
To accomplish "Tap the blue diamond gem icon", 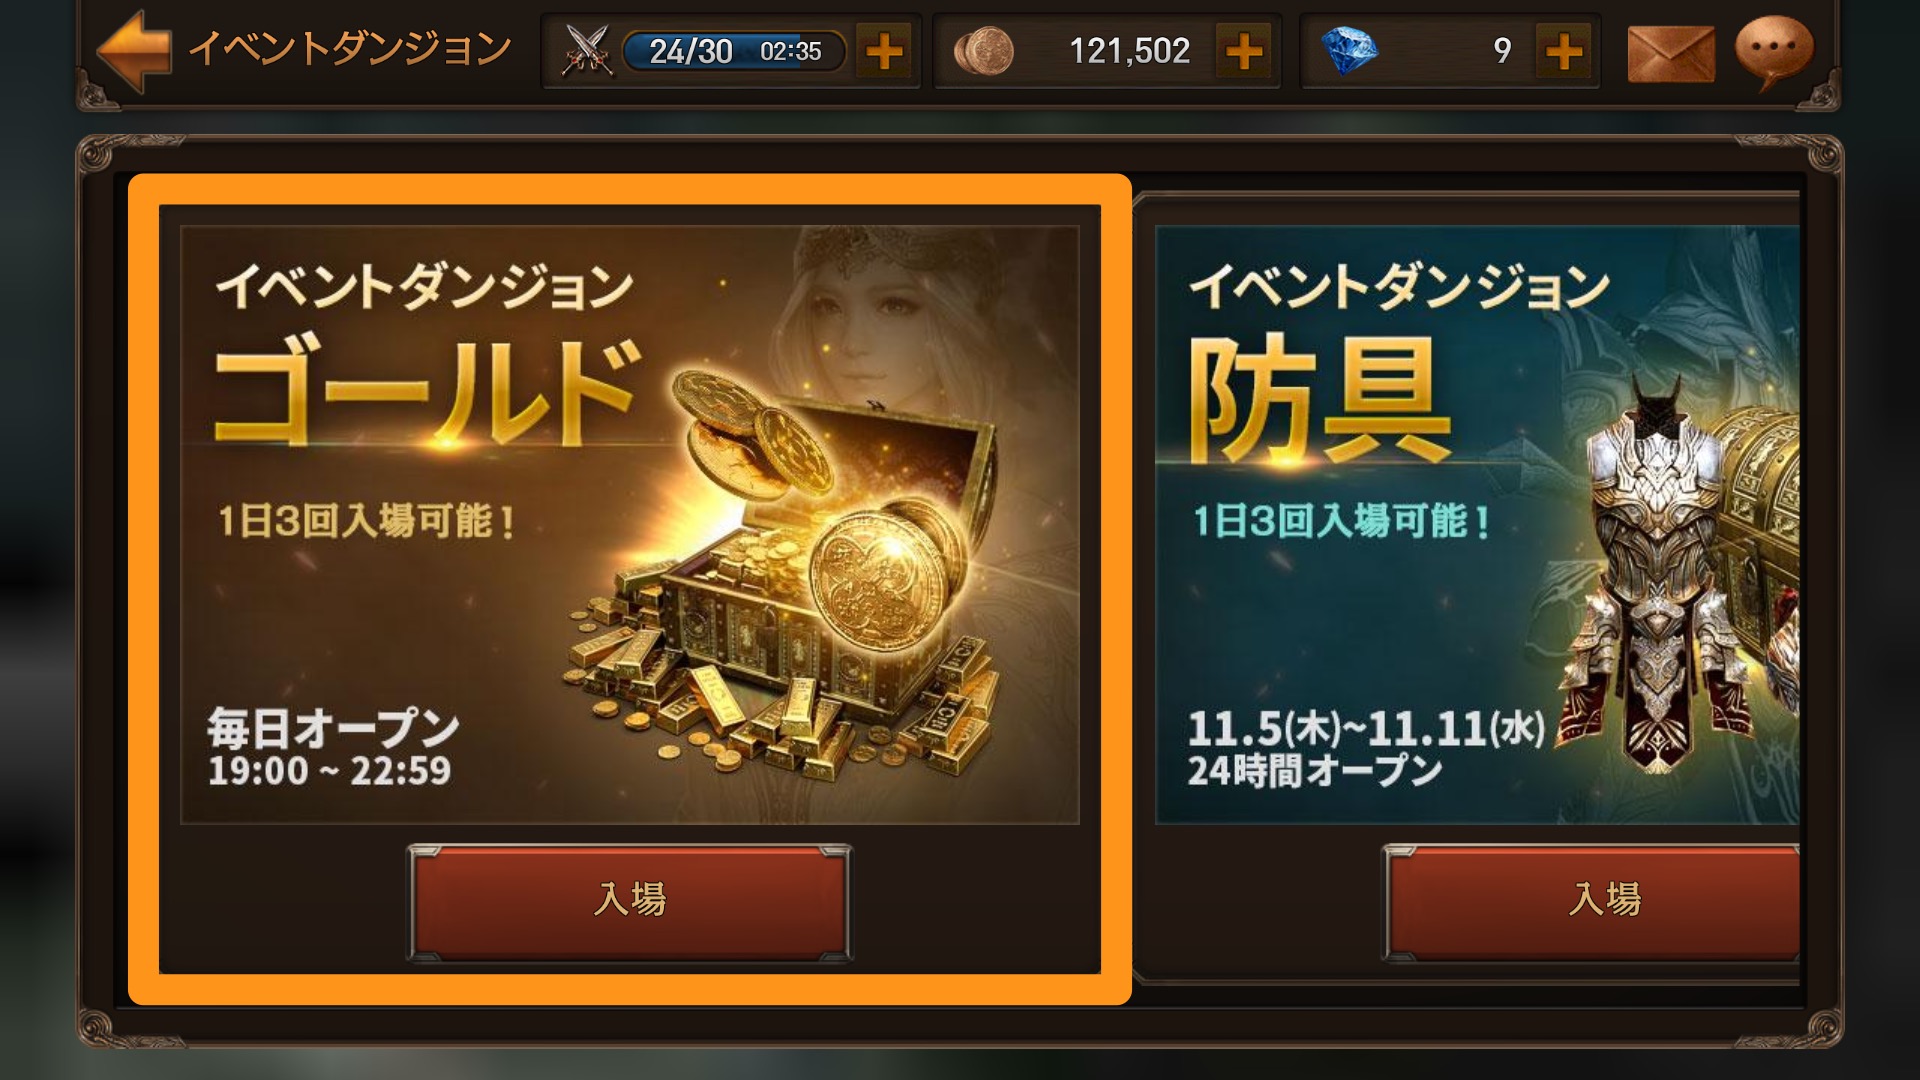I will pos(1349,51).
